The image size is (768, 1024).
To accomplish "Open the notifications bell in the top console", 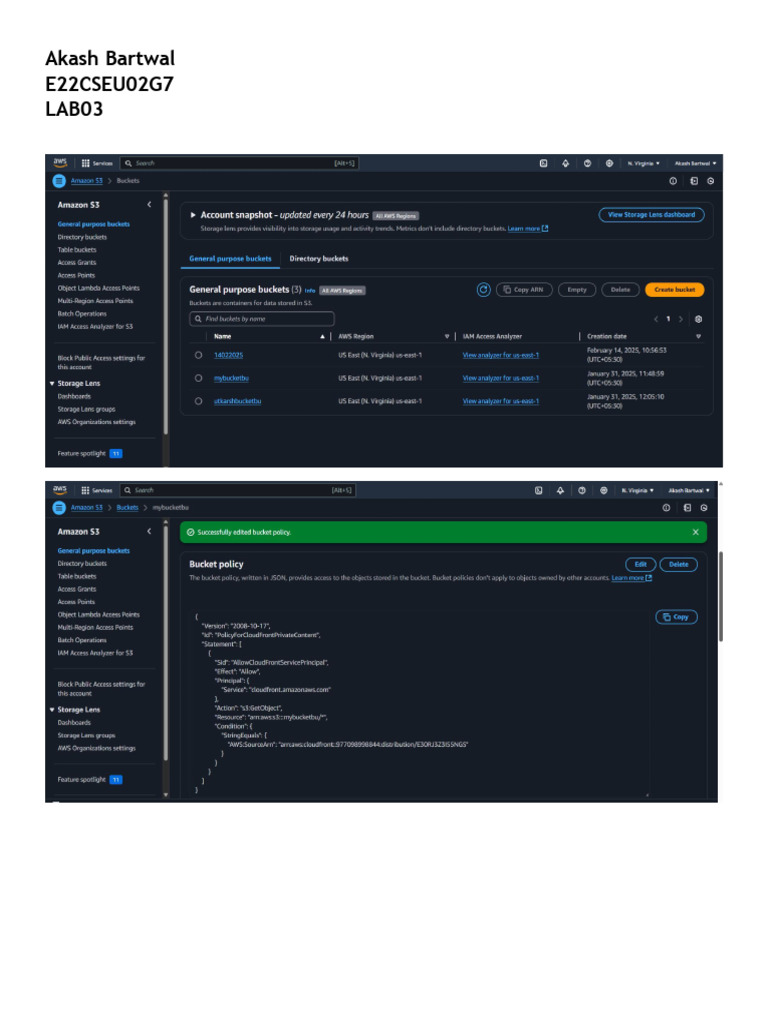I will 566,163.
